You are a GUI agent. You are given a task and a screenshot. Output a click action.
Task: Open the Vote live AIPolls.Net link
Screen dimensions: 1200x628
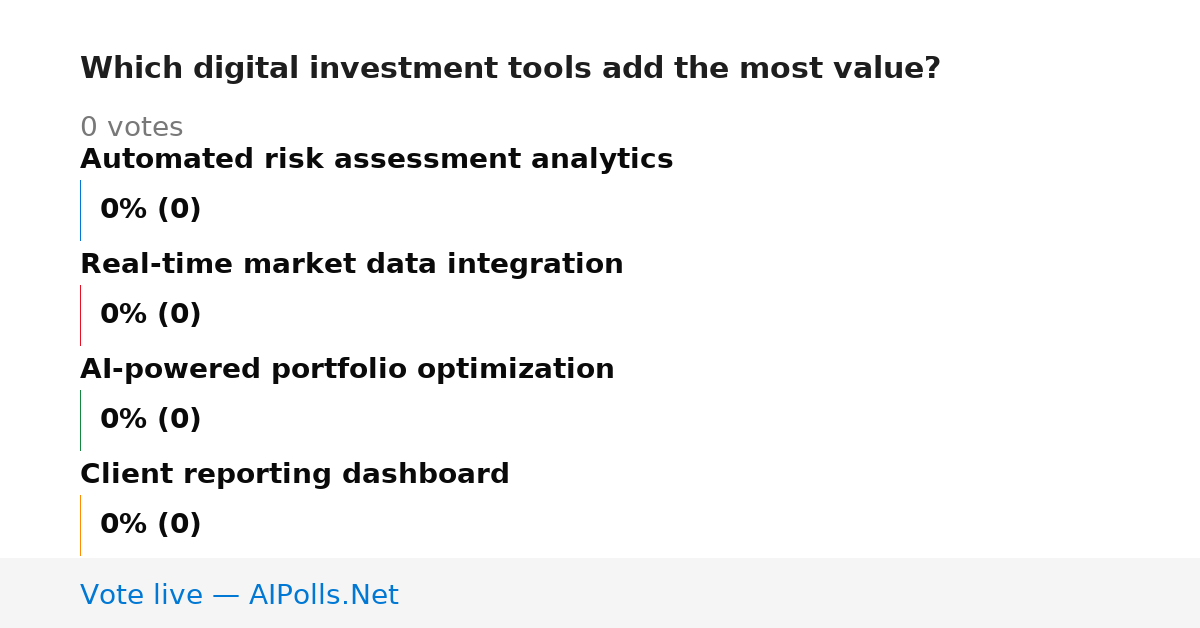click(239, 595)
